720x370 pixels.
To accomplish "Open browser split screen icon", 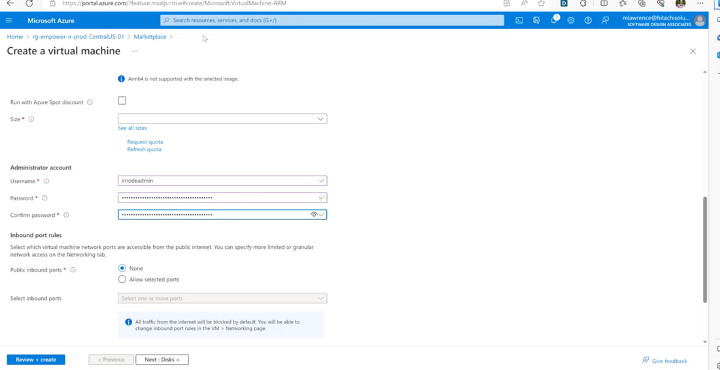I will [604, 3].
